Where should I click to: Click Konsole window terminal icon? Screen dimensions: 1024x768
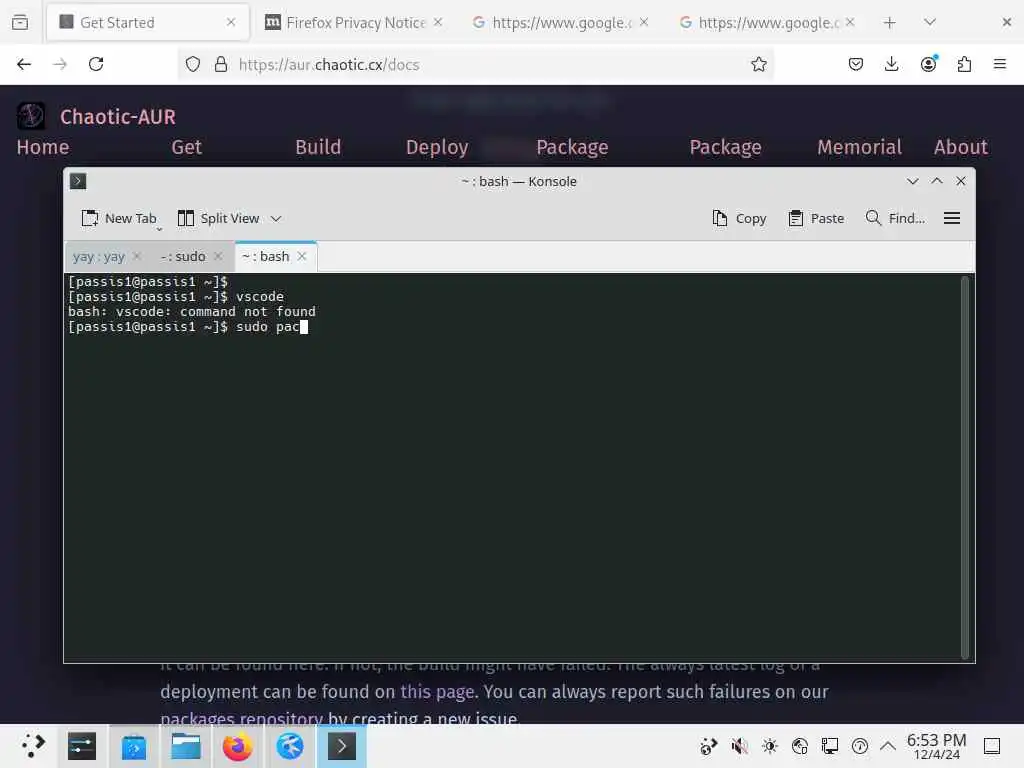[78, 181]
